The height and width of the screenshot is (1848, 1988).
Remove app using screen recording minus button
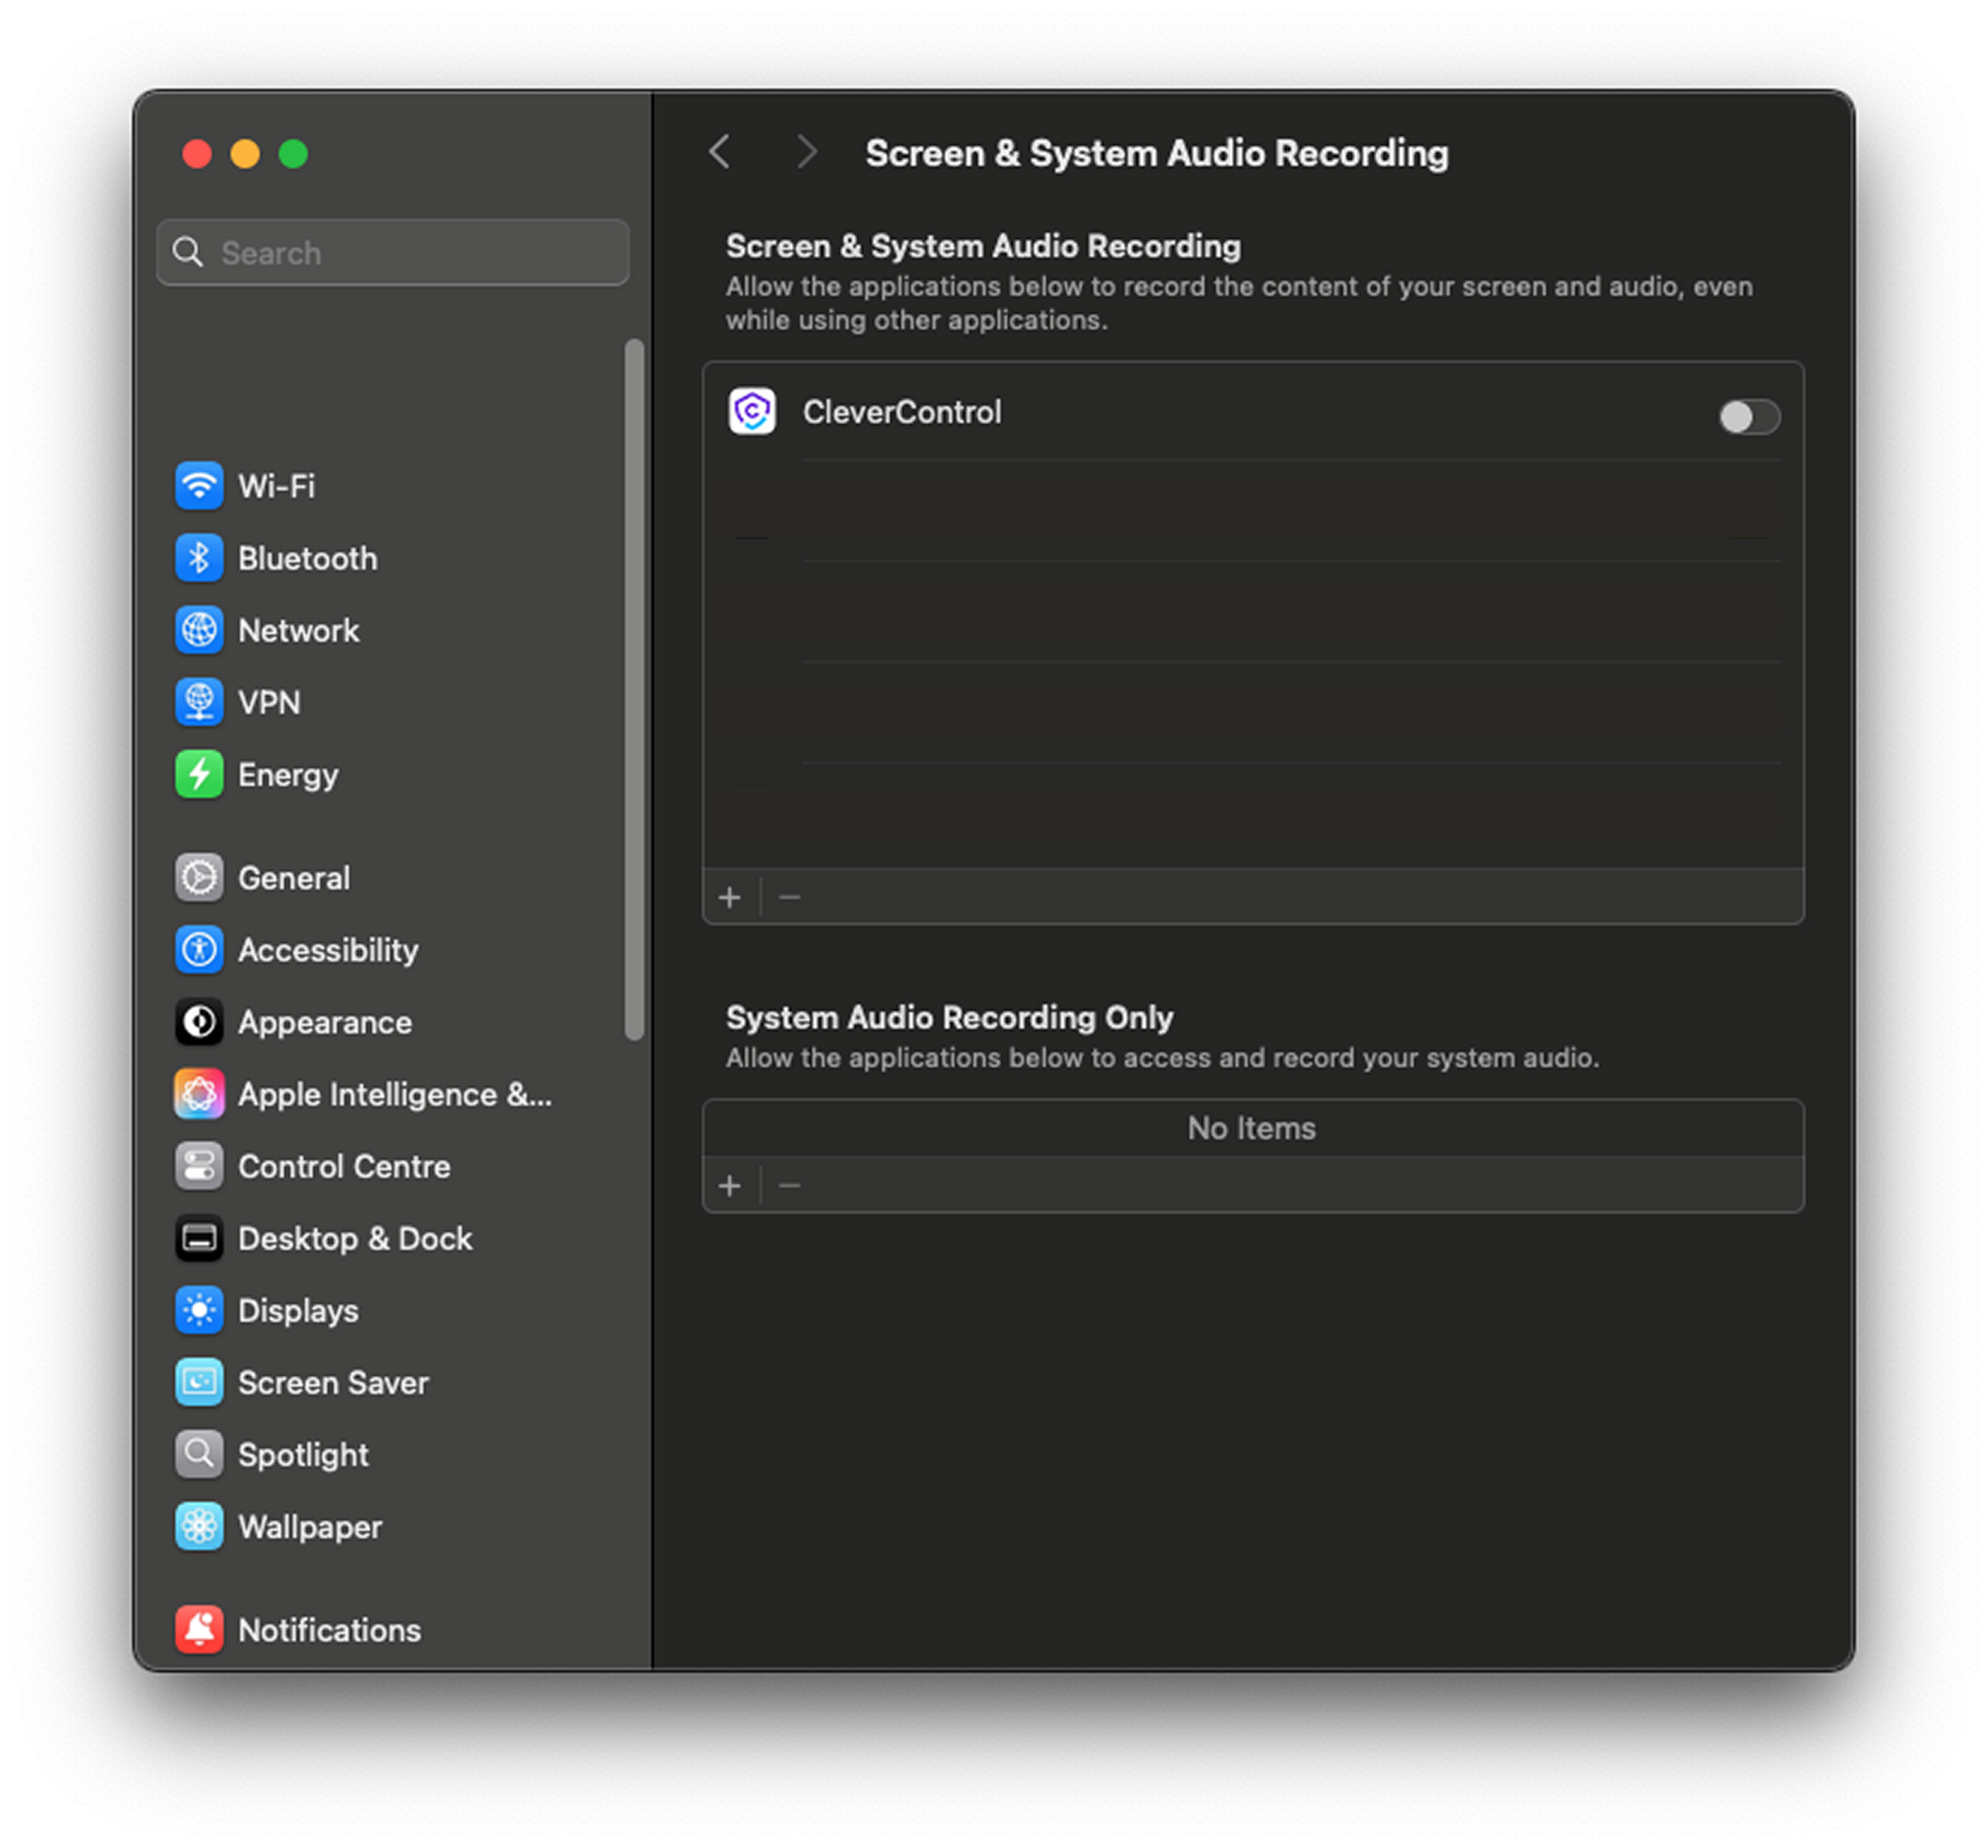[789, 897]
